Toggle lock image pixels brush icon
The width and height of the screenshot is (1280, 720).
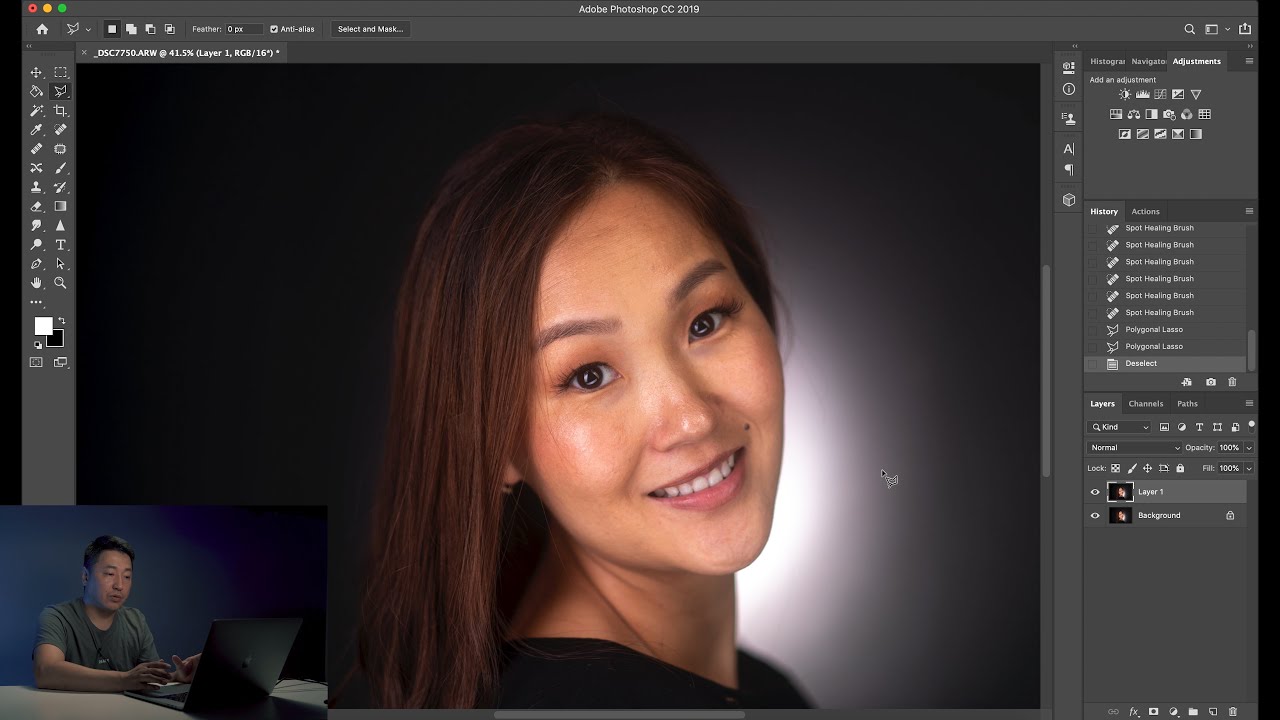click(x=1132, y=468)
